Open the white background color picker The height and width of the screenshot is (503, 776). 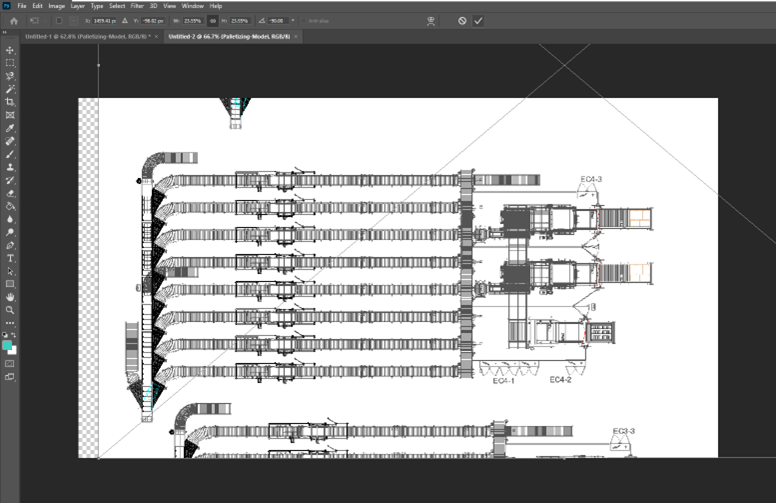pos(13,351)
